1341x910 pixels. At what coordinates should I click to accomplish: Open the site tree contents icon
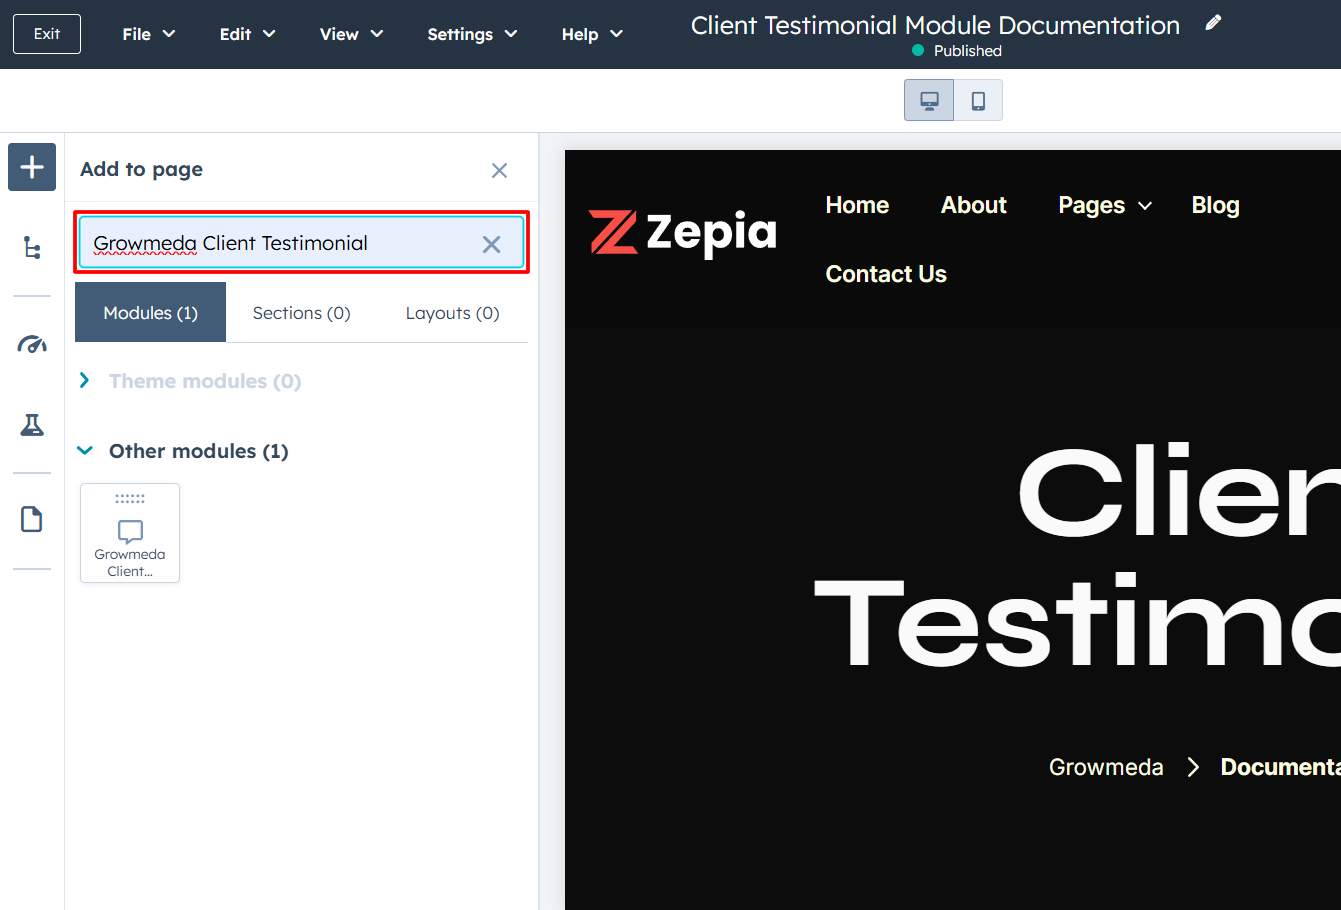click(32, 247)
